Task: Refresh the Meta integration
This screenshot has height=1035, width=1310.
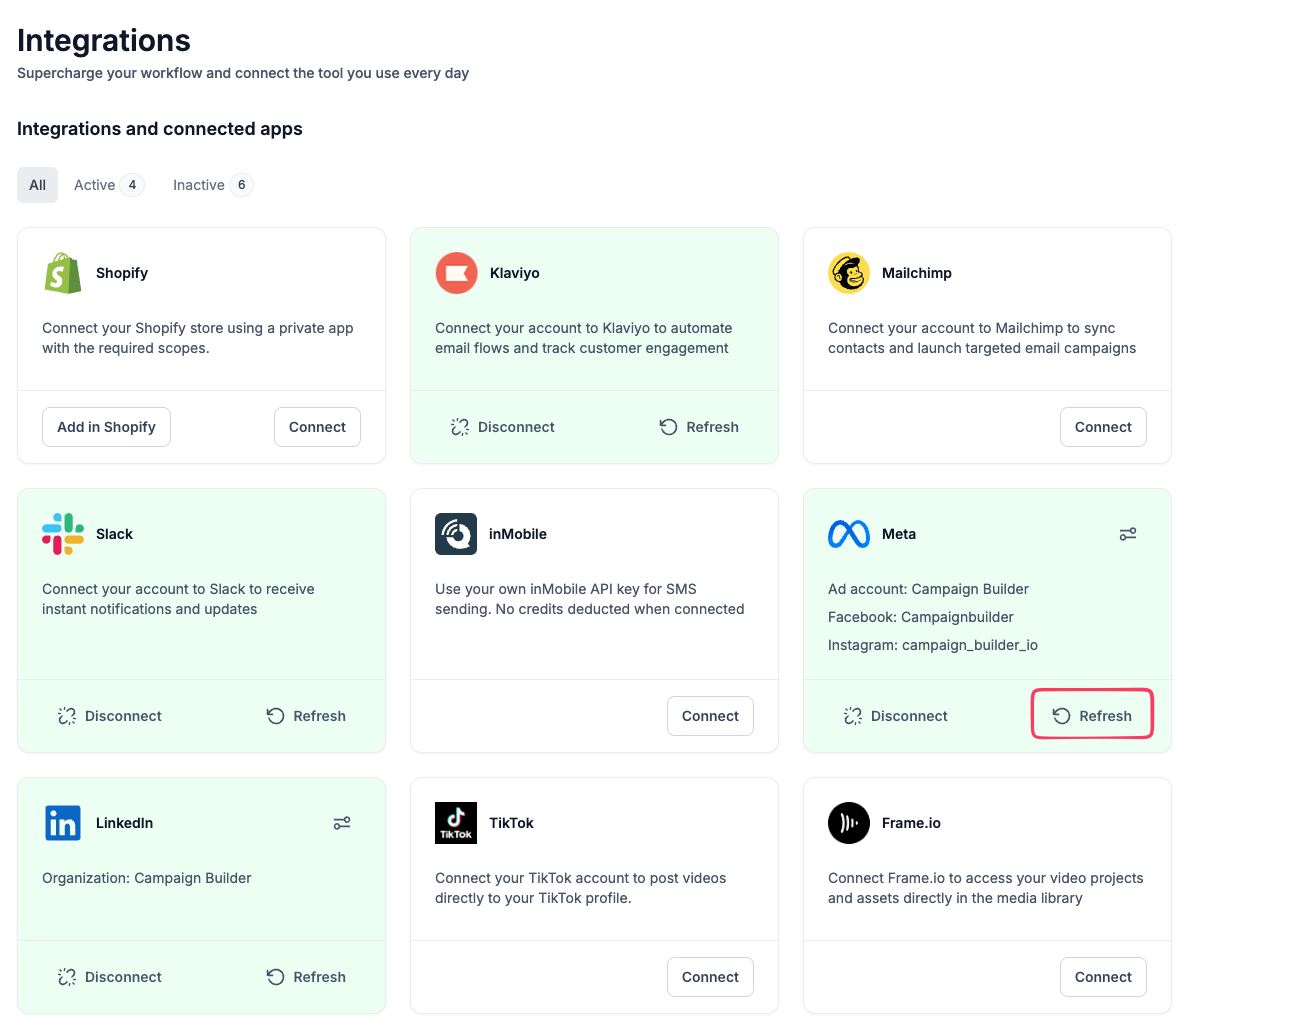Action: tap(1092, 716)
